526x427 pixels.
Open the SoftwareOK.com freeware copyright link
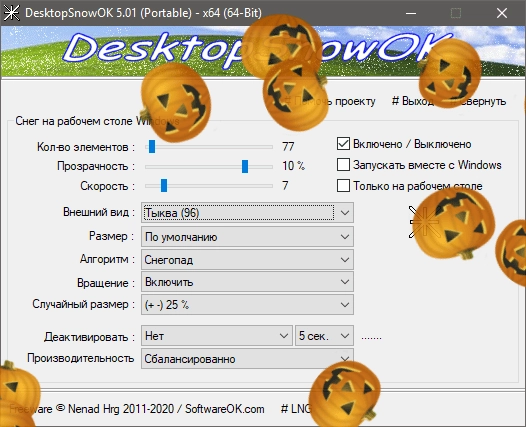[137, 409]
